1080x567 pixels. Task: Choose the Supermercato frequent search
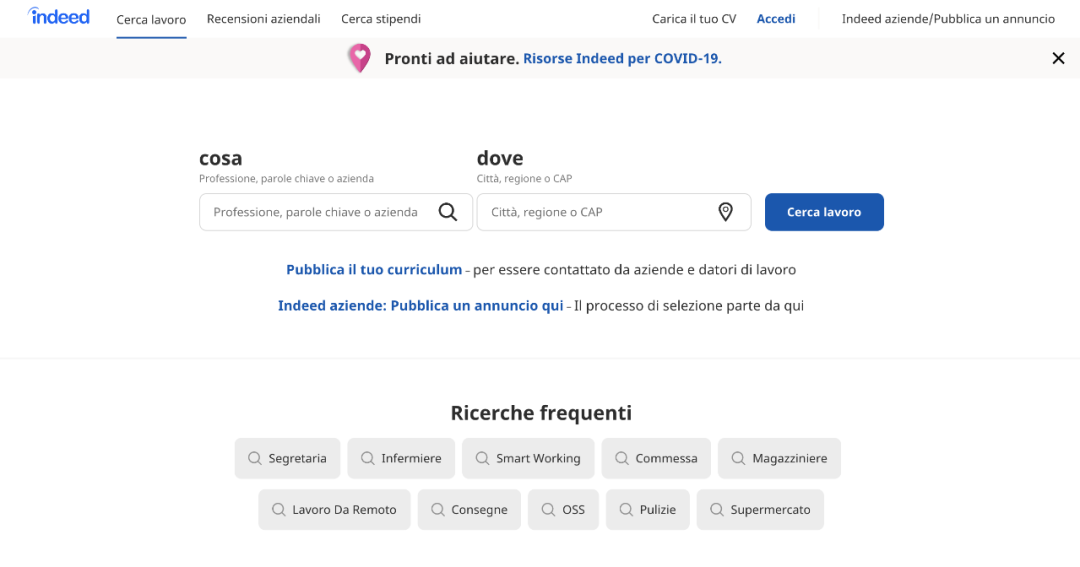click(760, 510)
